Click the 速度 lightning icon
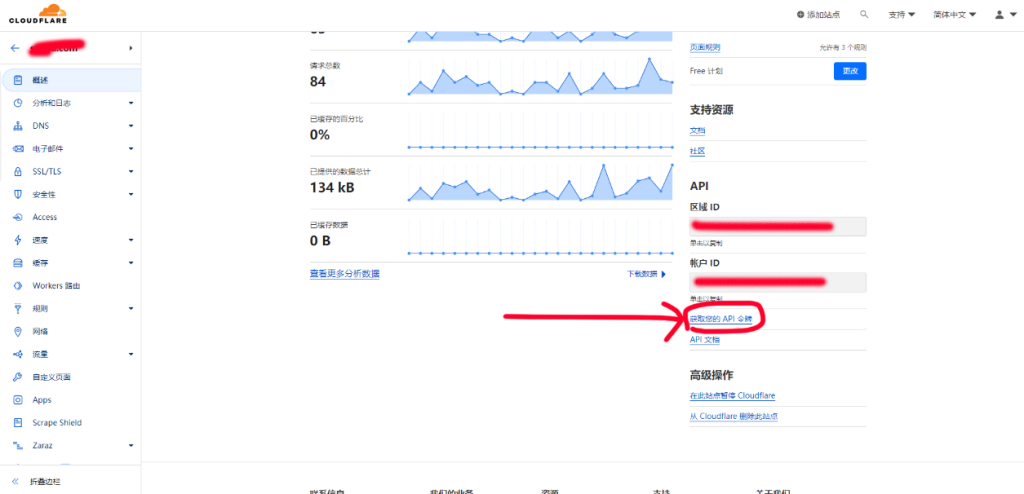 click(18, 240)
